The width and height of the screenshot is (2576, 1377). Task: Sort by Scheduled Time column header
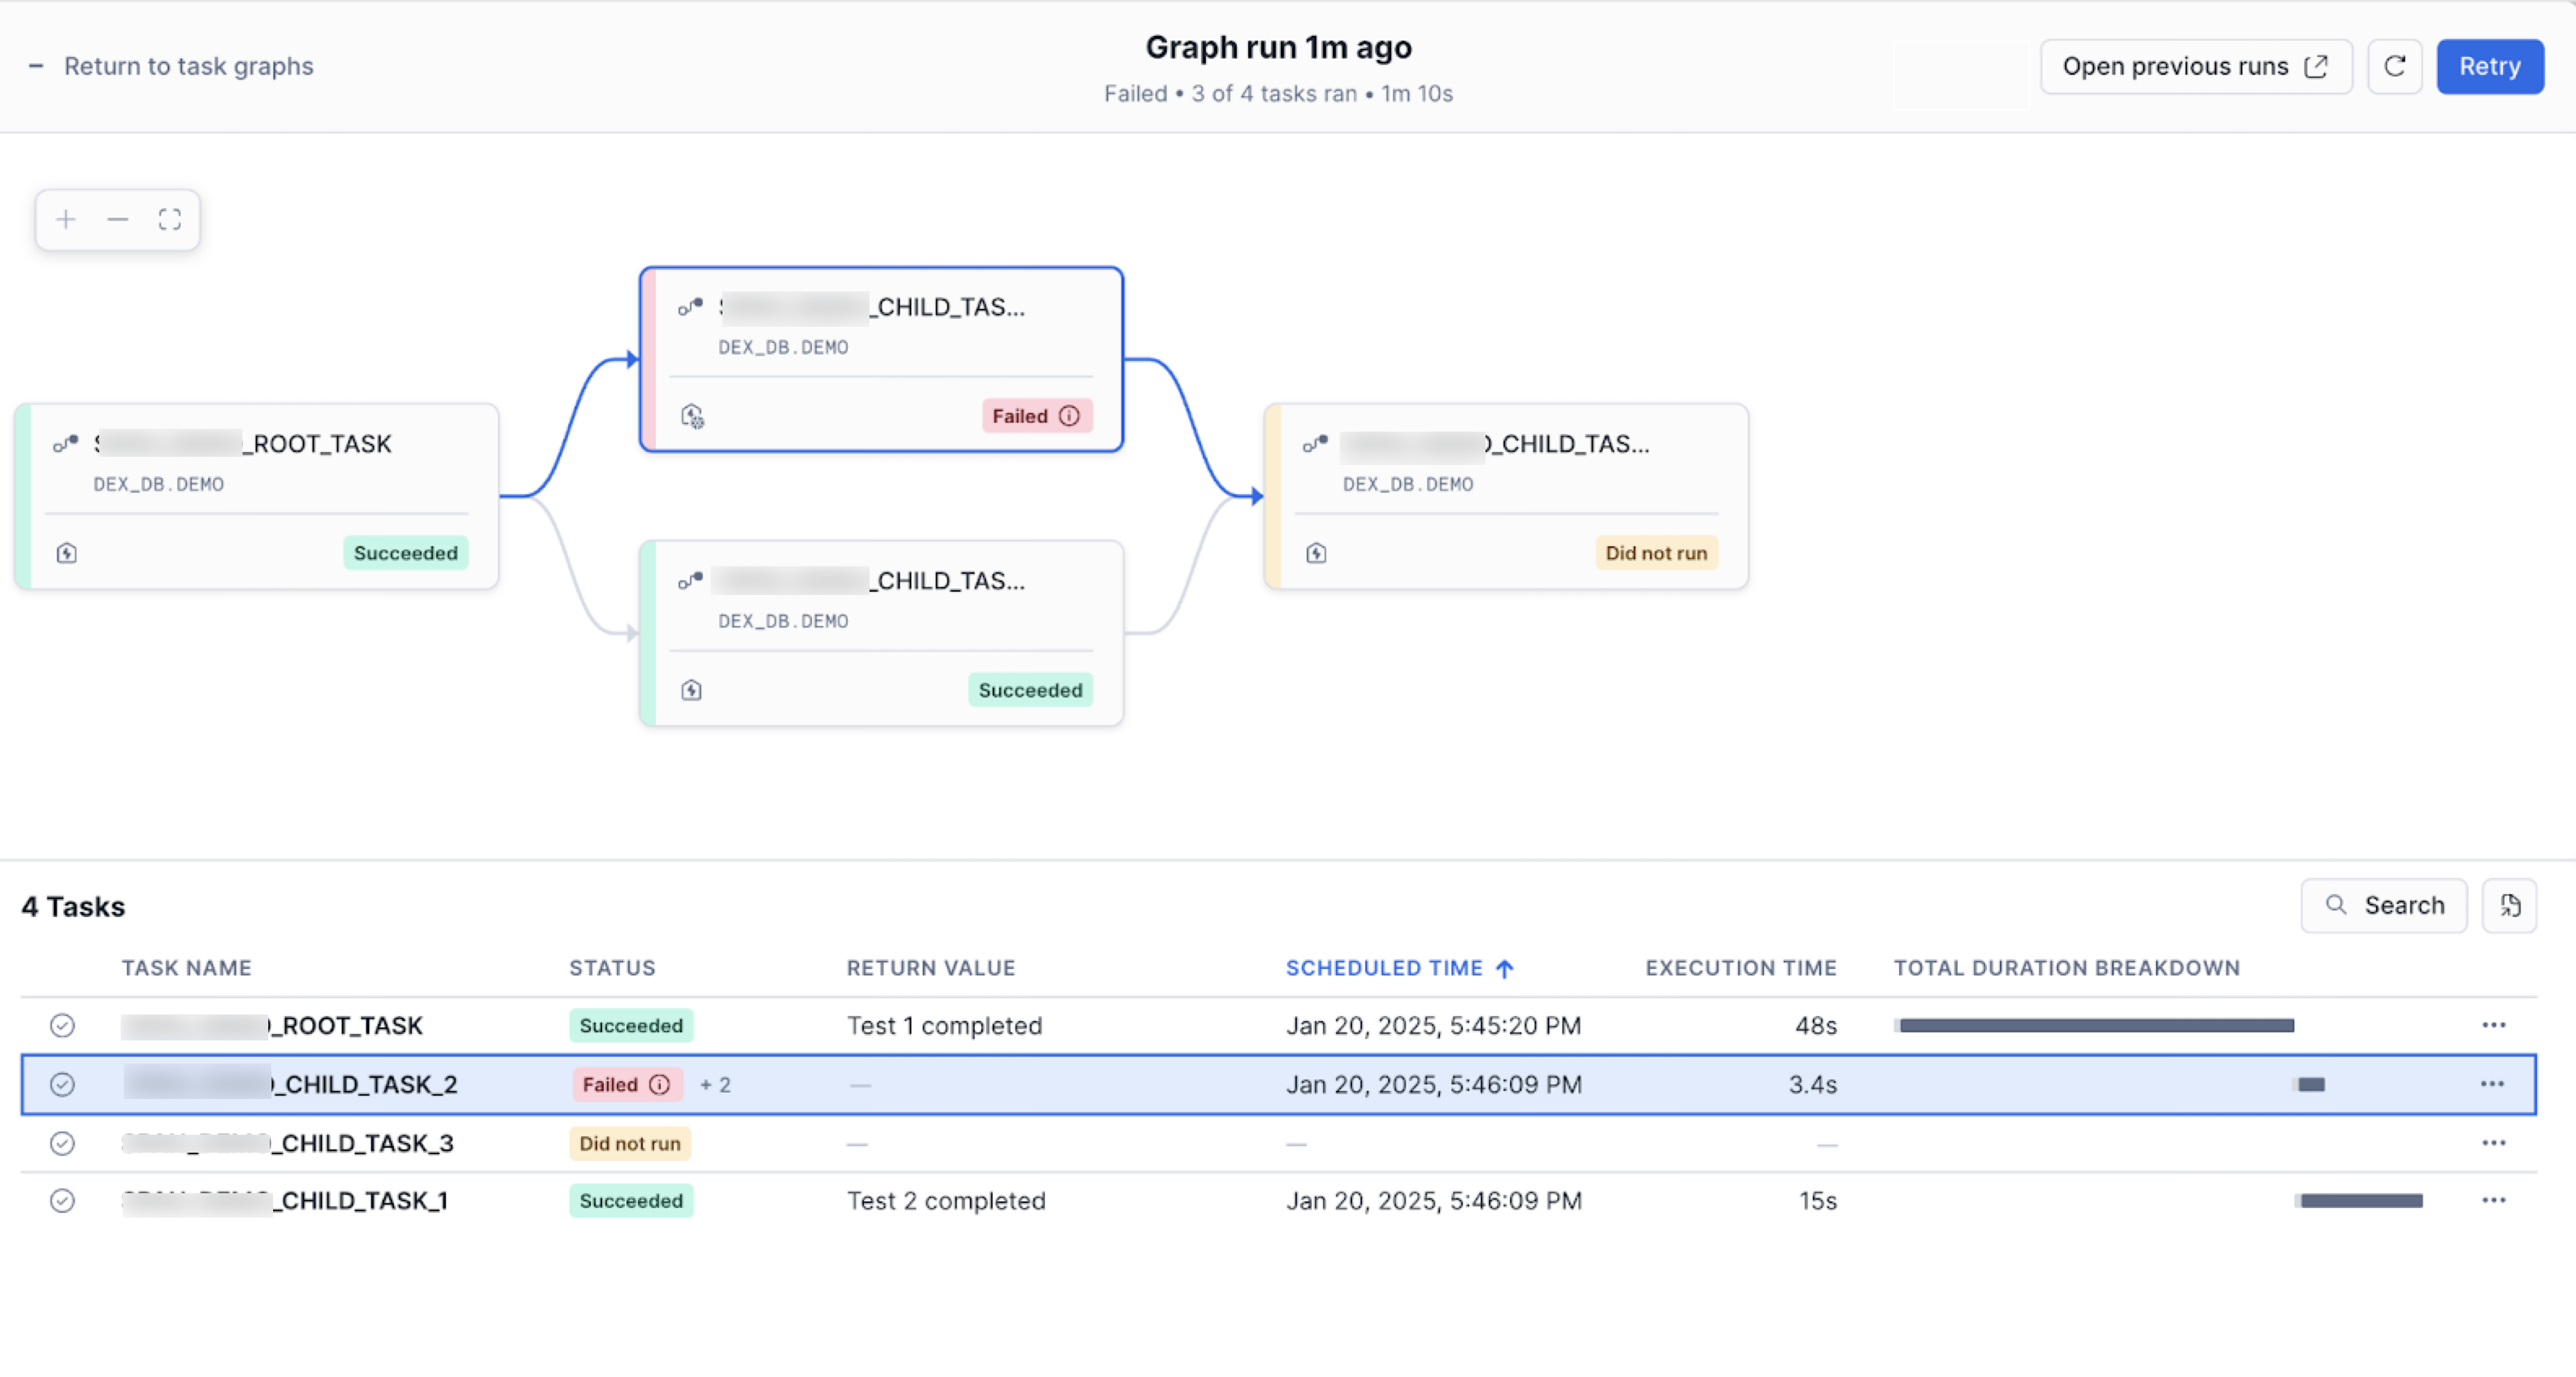pos(1384,968)
